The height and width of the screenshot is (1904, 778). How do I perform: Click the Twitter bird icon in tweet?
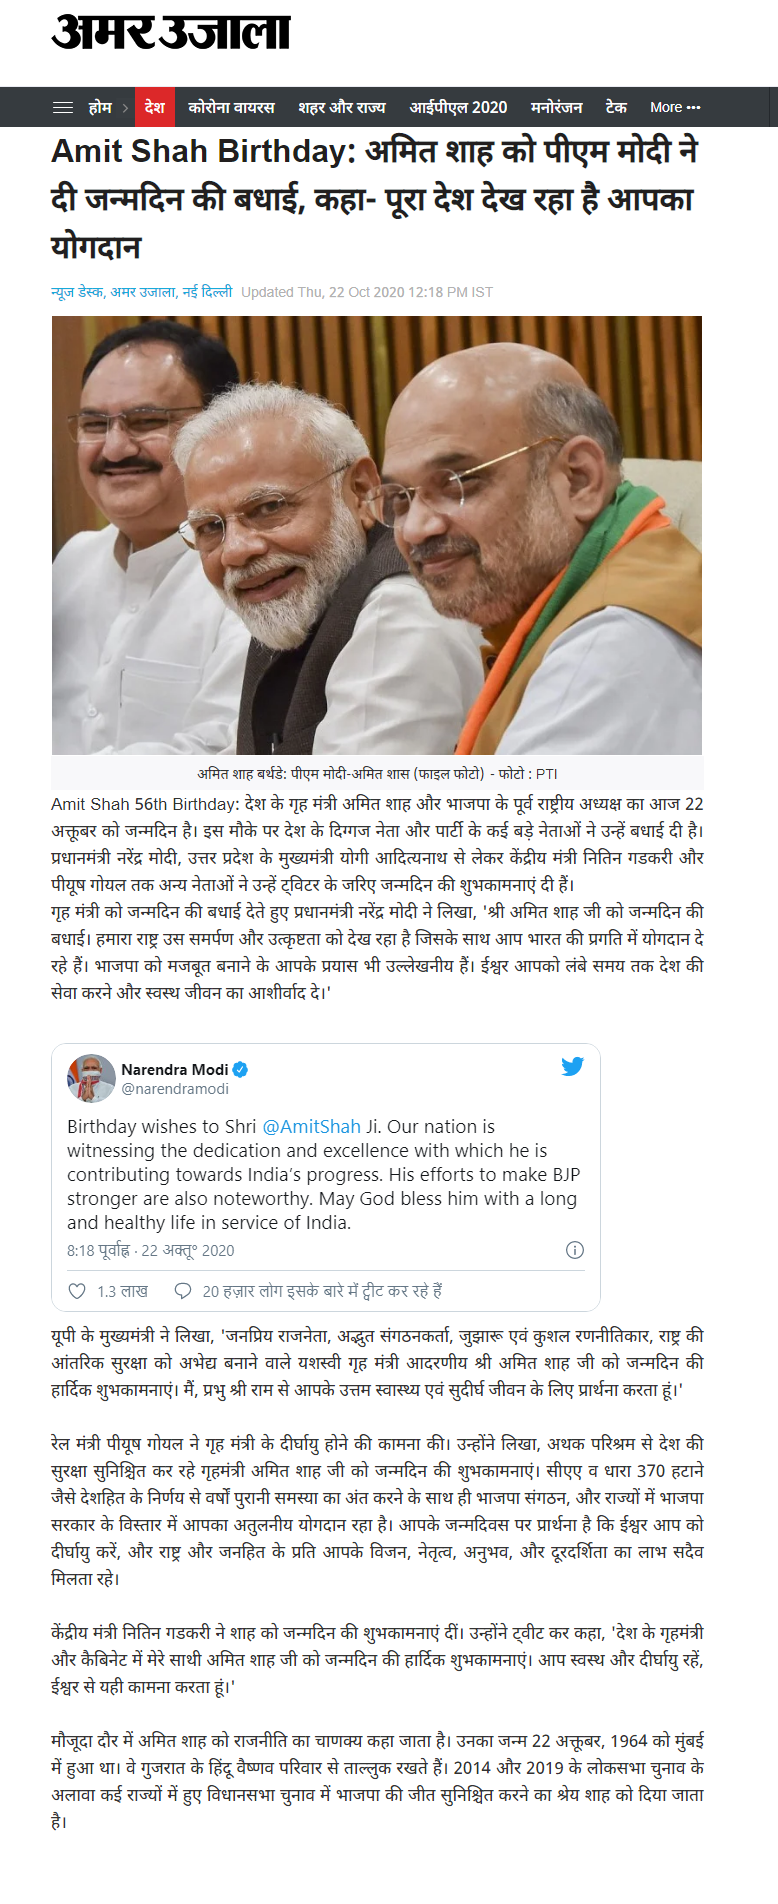point(572,1067)
